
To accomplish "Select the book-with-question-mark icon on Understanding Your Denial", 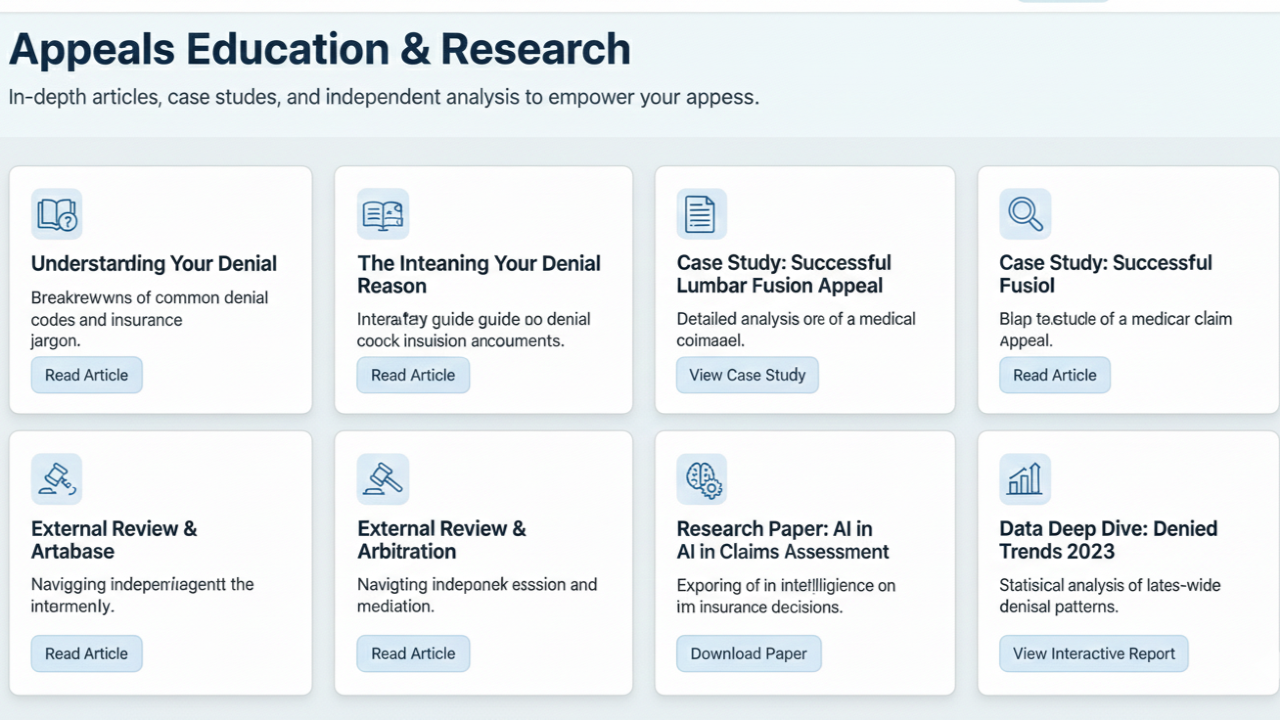I will point(57,213).
